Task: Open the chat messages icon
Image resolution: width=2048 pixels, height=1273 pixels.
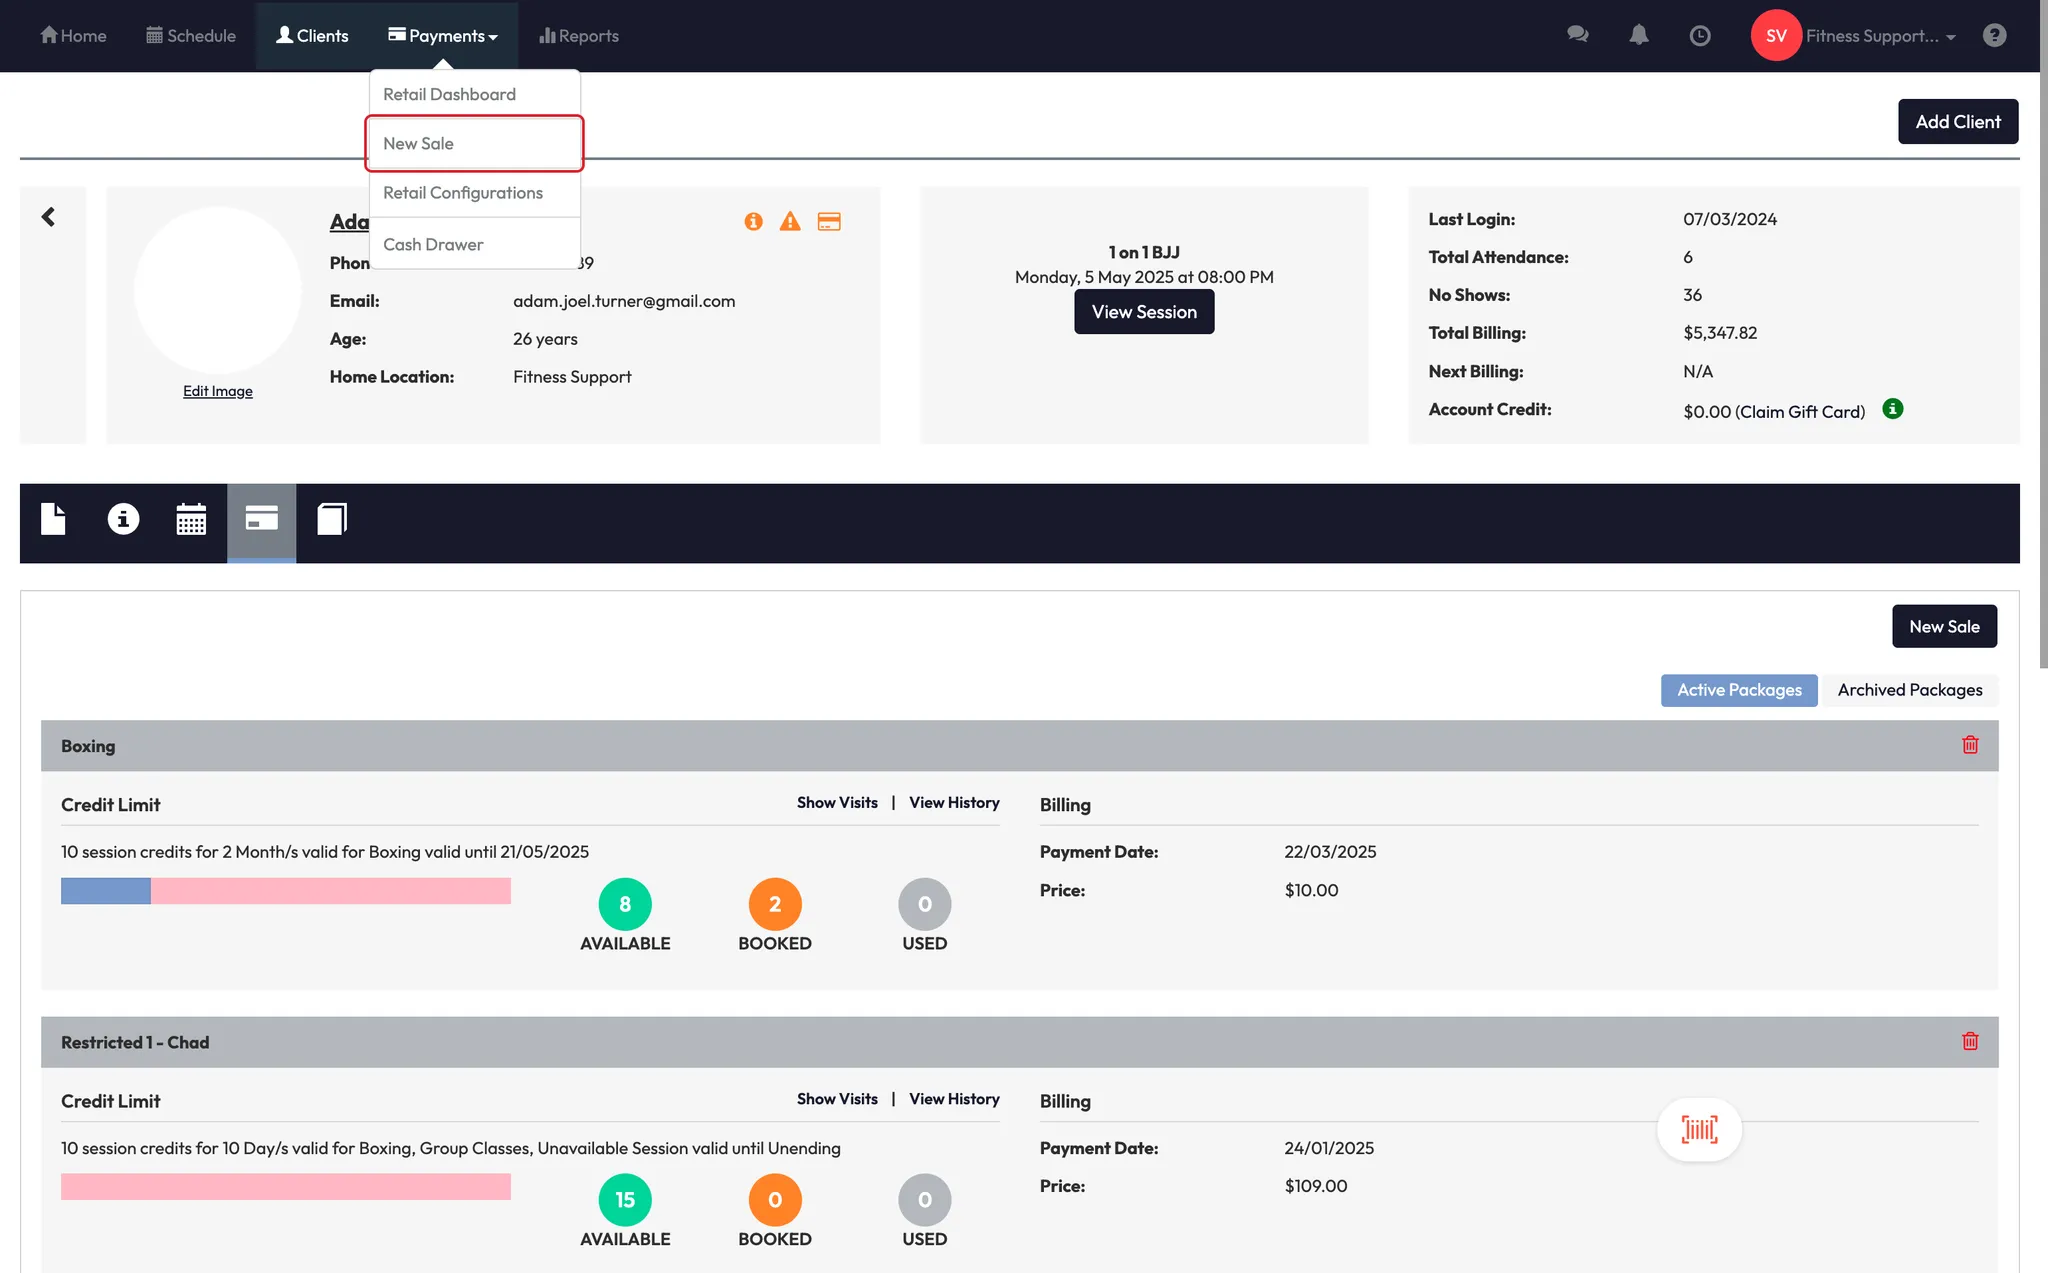Action: pos(1577,35)
